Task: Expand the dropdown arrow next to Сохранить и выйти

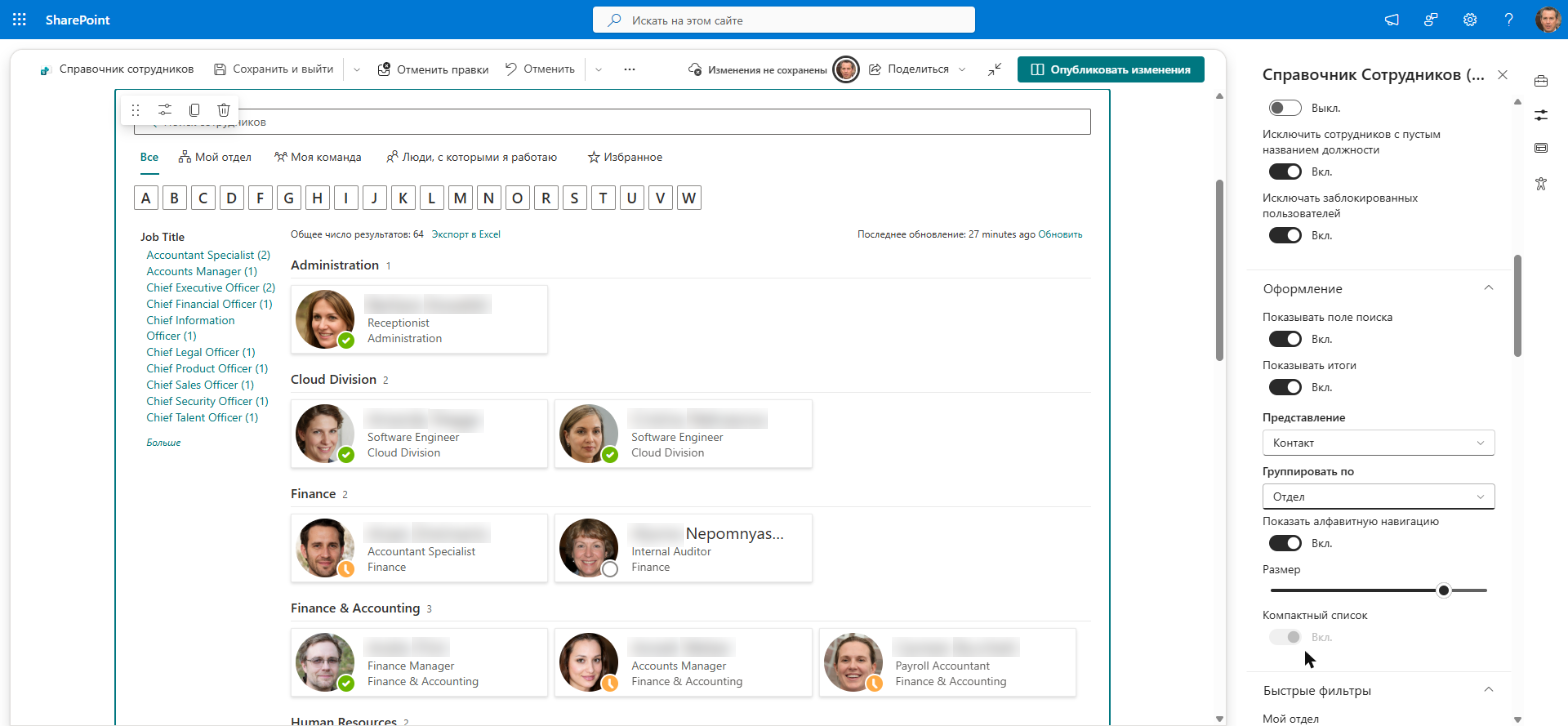Action: point(356,70)
